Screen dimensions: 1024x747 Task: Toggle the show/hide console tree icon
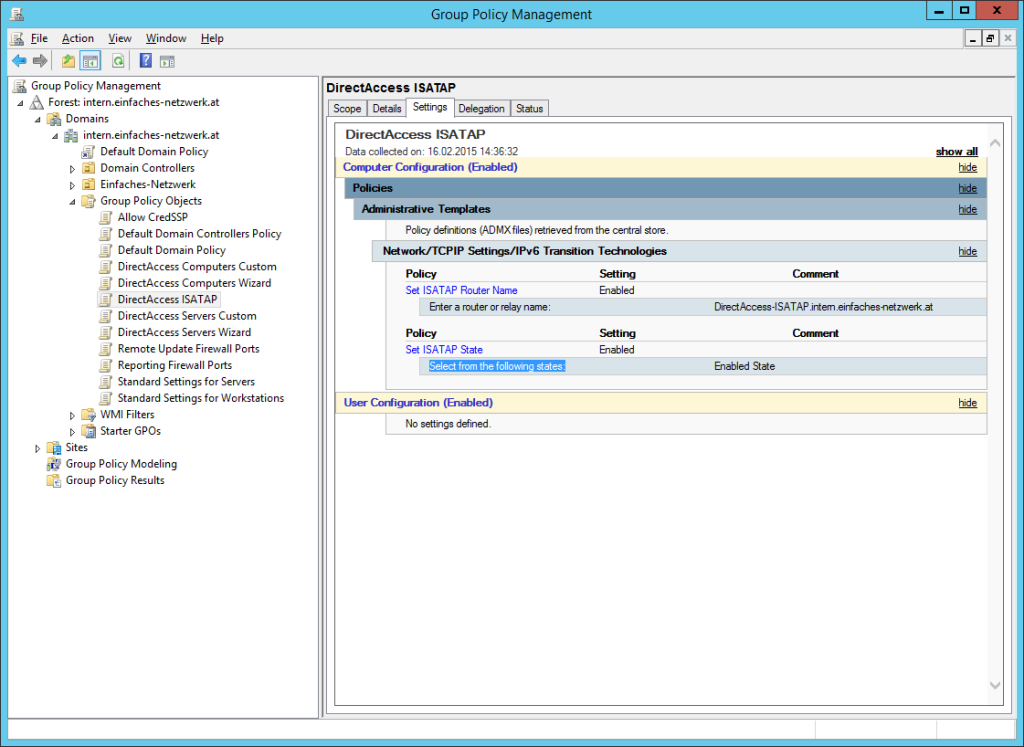coord(90,61)
